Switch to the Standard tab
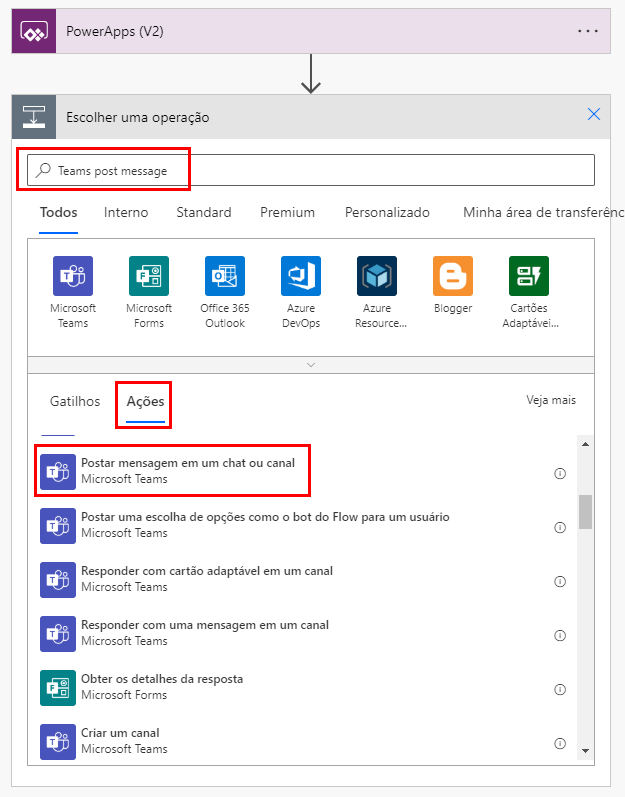625x797 pixels. click(x=204, y=212)
